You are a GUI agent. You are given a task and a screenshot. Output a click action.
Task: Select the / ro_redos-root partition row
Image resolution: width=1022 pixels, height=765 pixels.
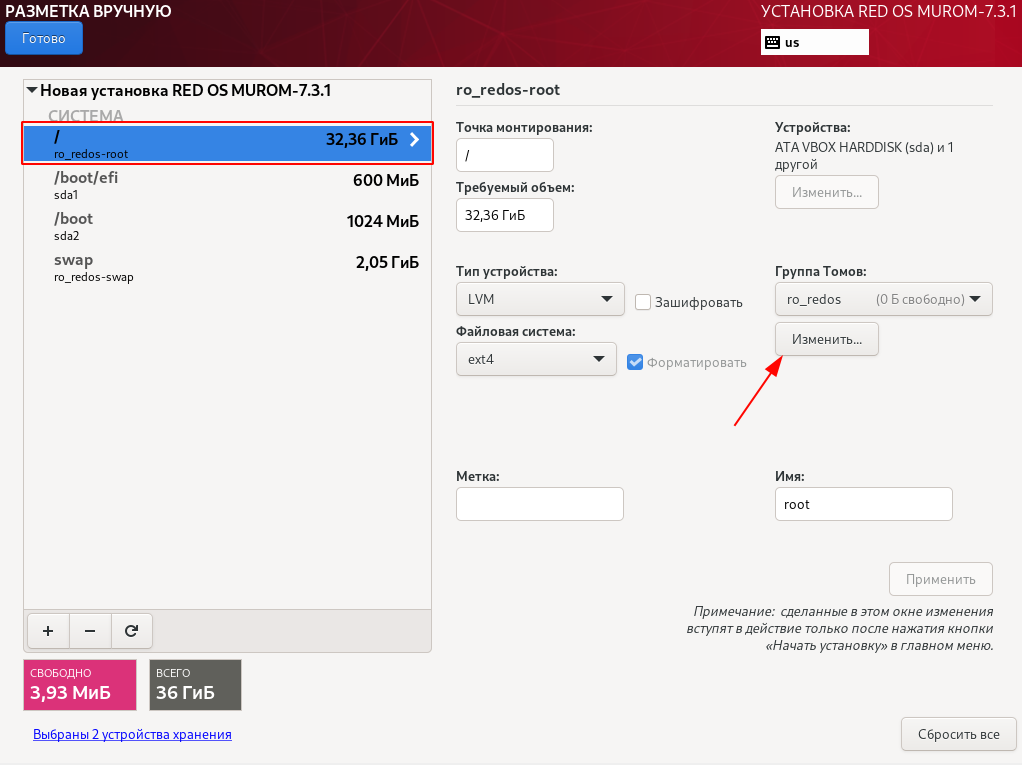point(227,143)
